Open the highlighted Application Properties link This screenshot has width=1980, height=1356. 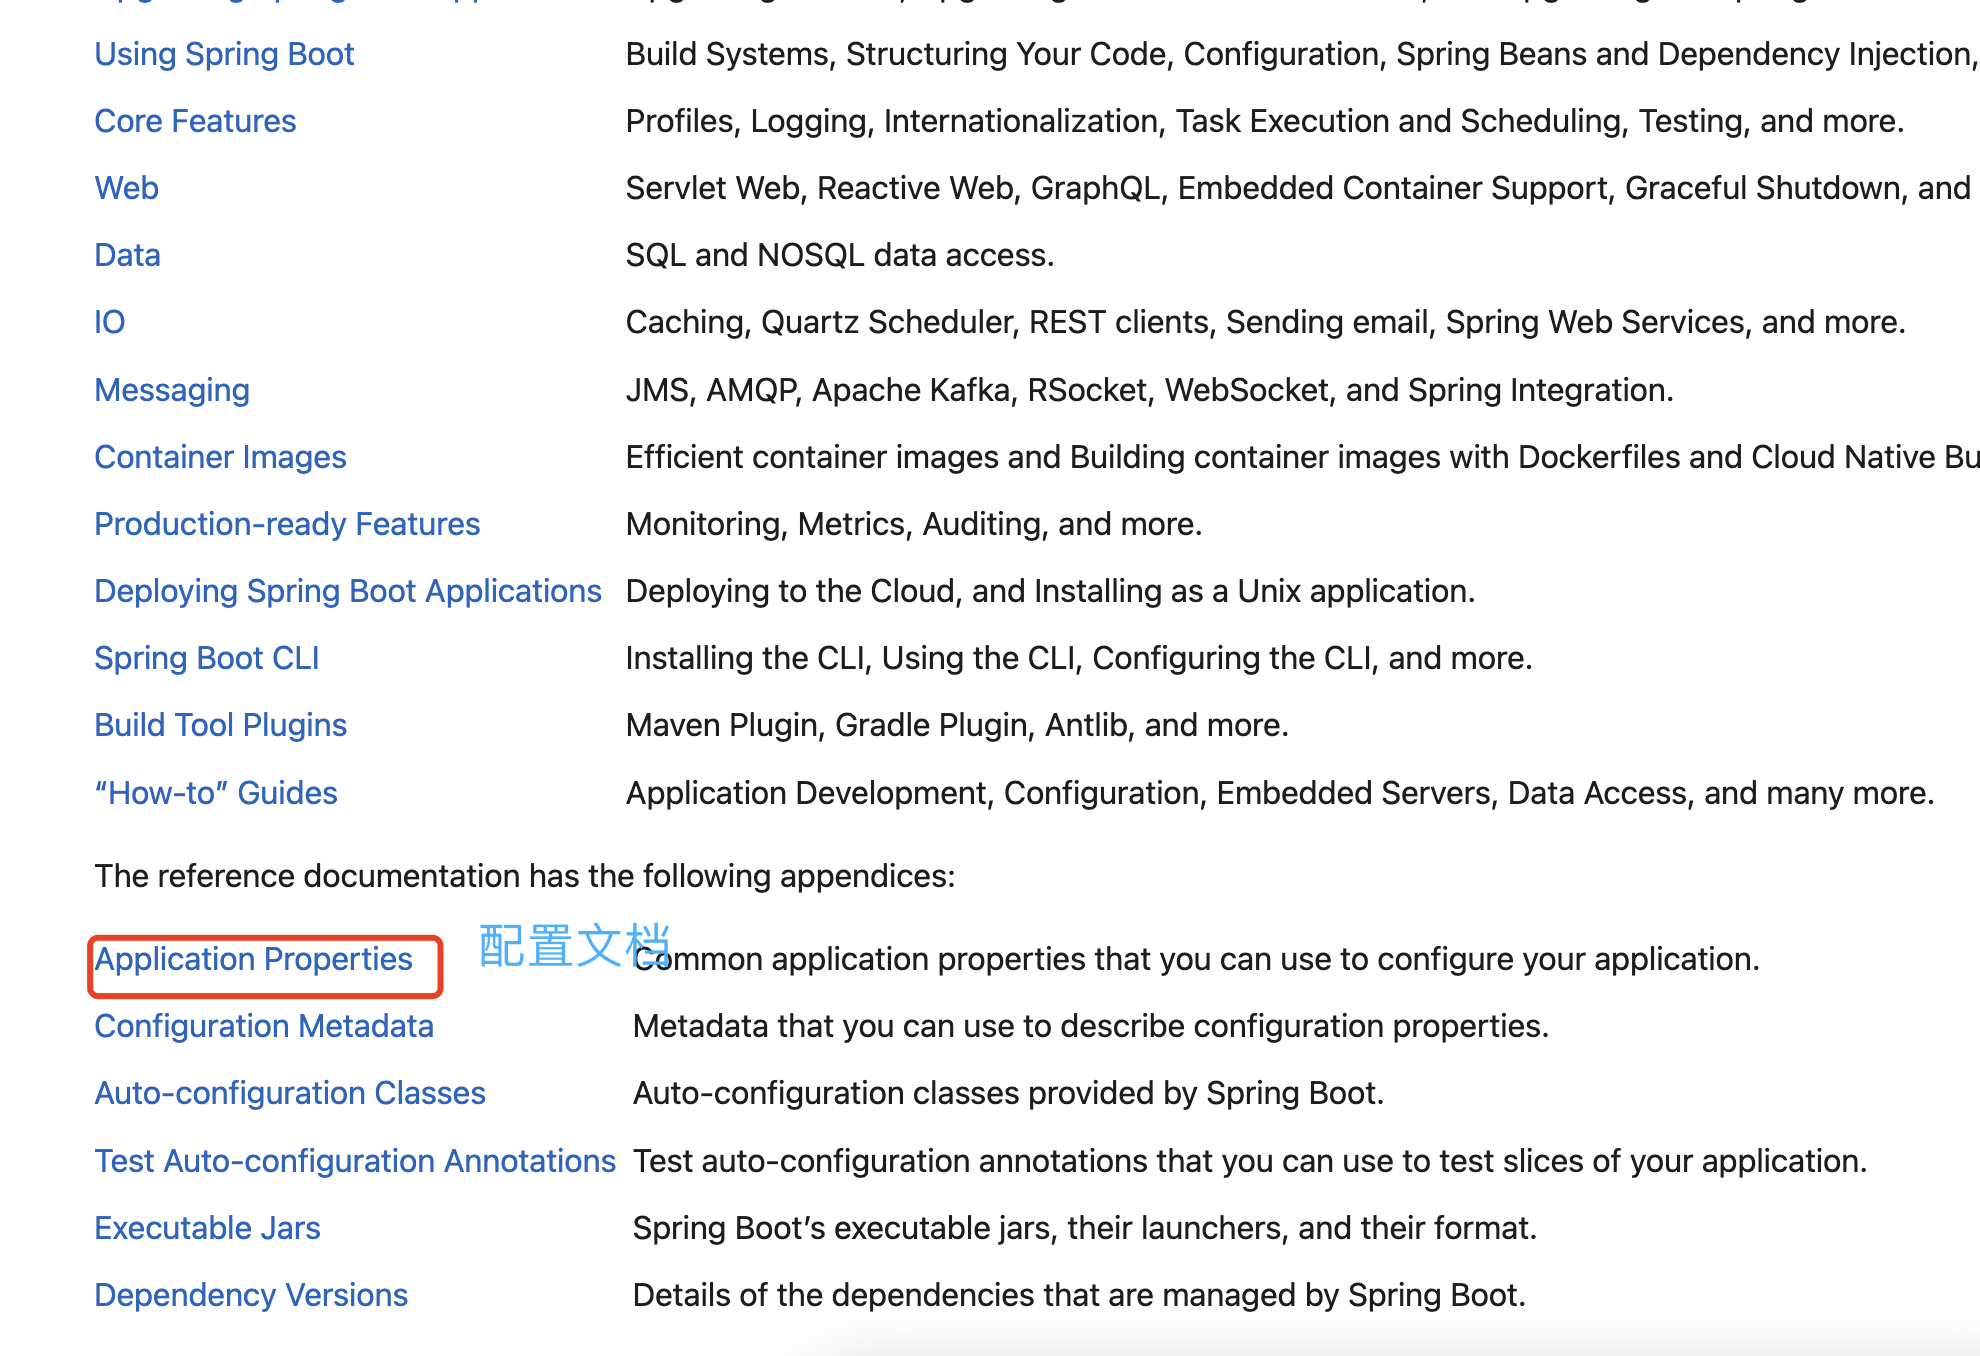tap(253, 959)
